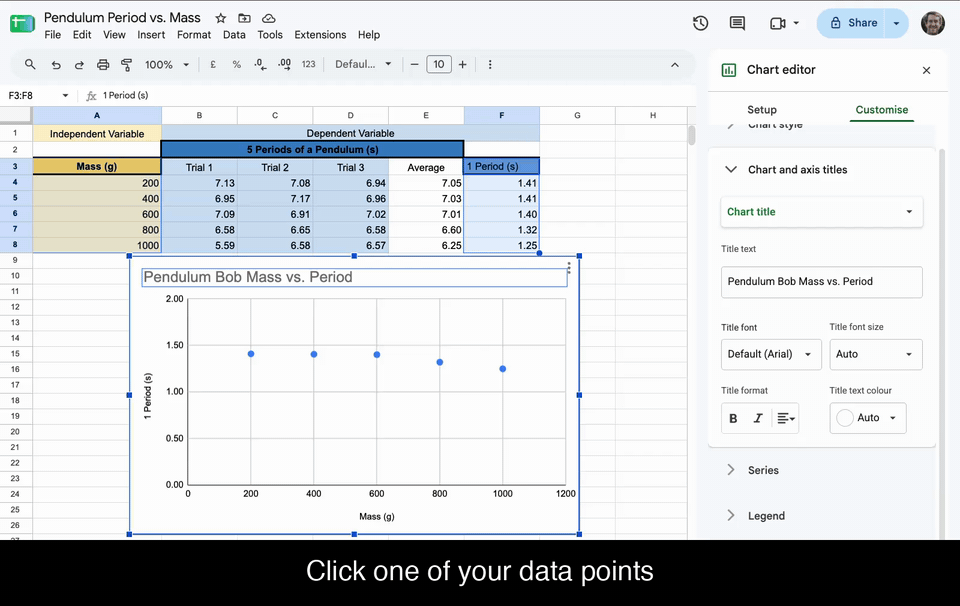
Task: Open the Edit menu
Action: point(82,35)
